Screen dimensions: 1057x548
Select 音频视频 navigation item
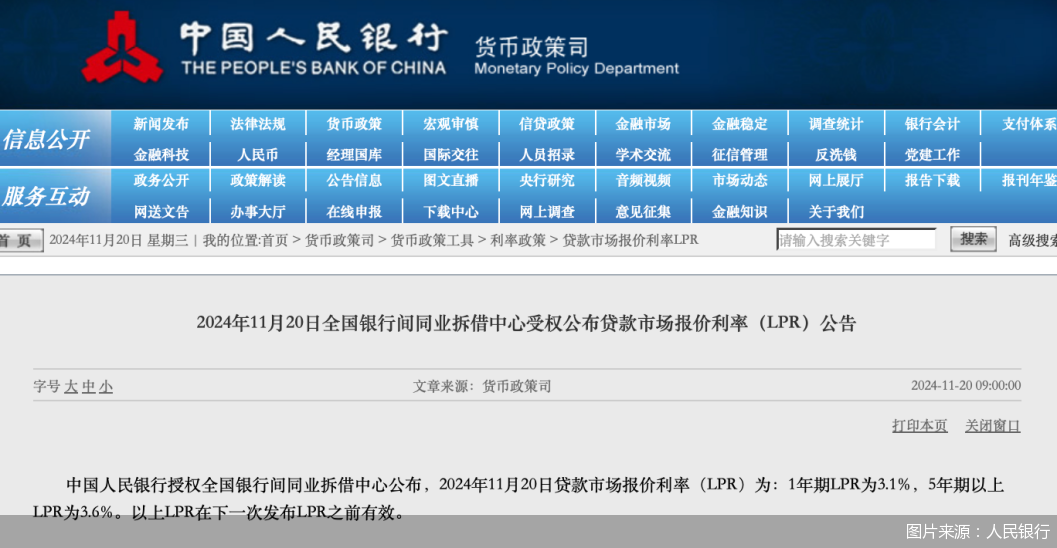pyautogui.click(x=643, y=181)
